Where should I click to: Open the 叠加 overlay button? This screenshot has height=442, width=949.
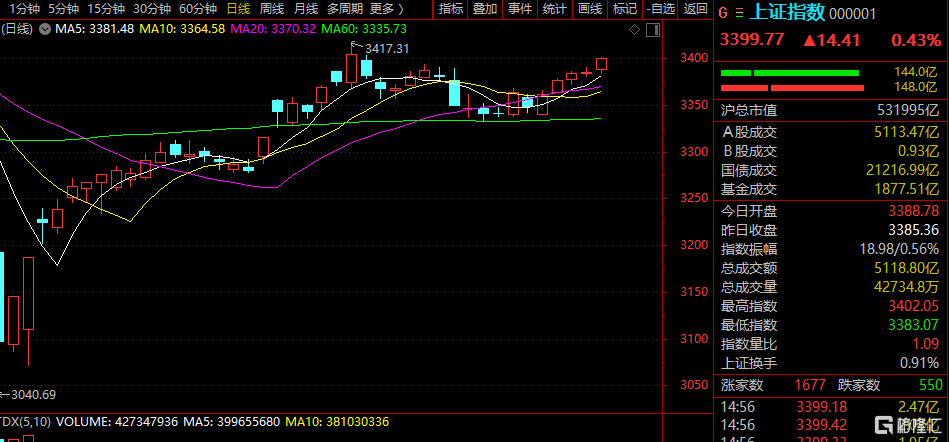tap(485, 9)
